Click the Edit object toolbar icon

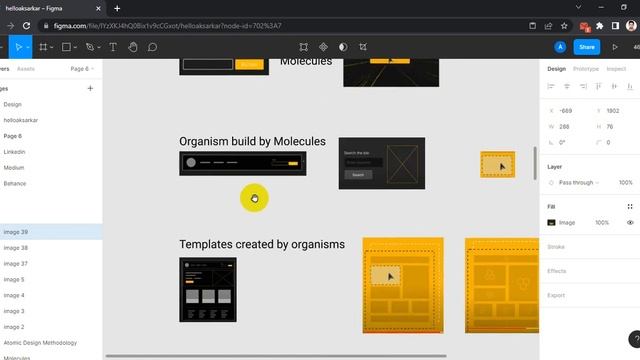[303, 47]
